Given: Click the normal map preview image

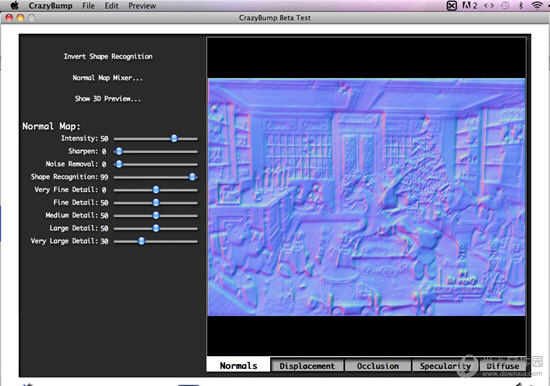Looking at the screenshot, I should (367, 197).
